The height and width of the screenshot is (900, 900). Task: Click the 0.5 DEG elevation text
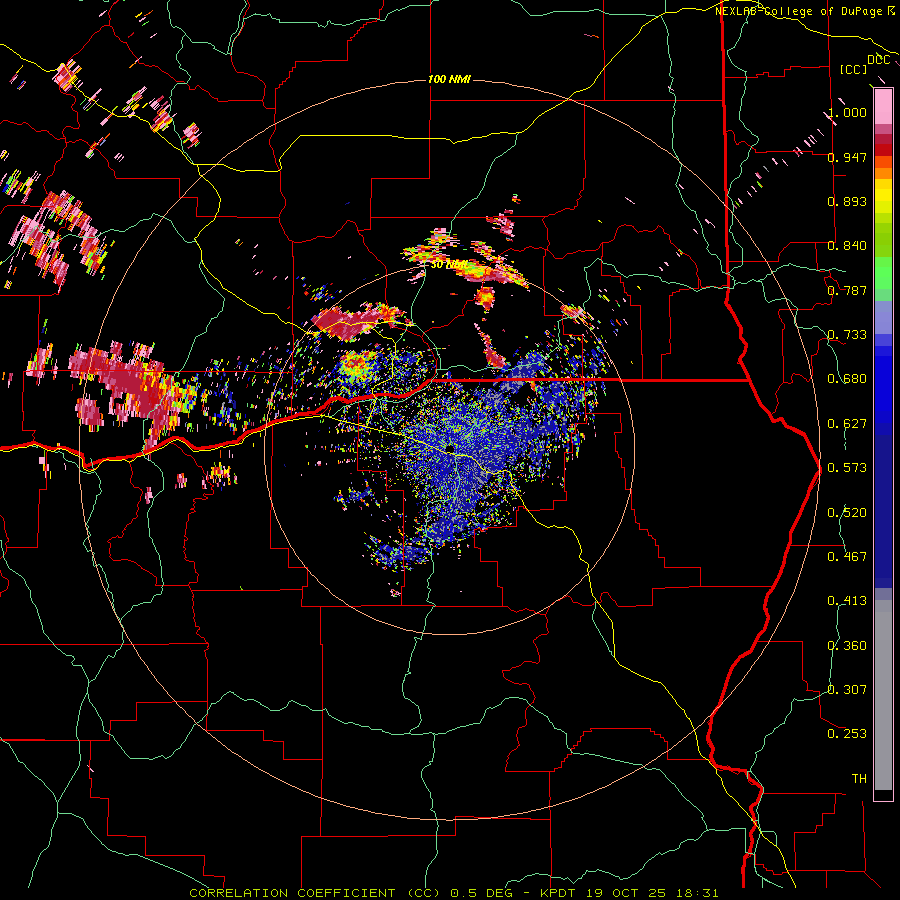coord(481,893)
